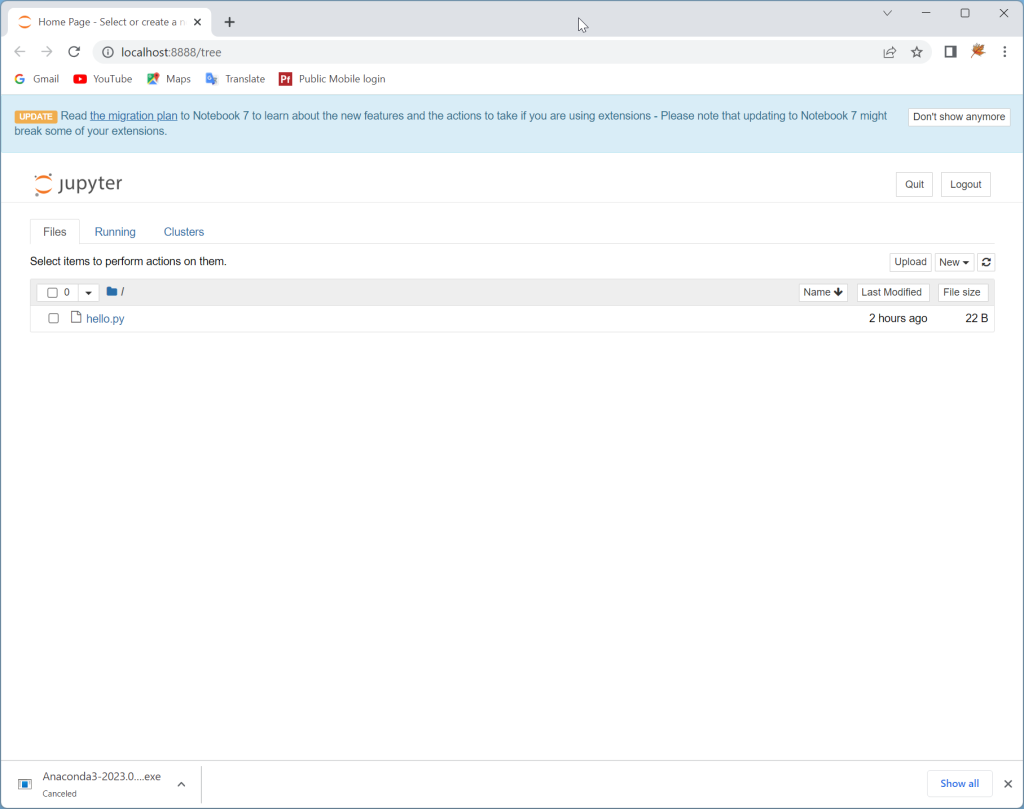Open Public Mobile login bookmark

tap(332, 79)
